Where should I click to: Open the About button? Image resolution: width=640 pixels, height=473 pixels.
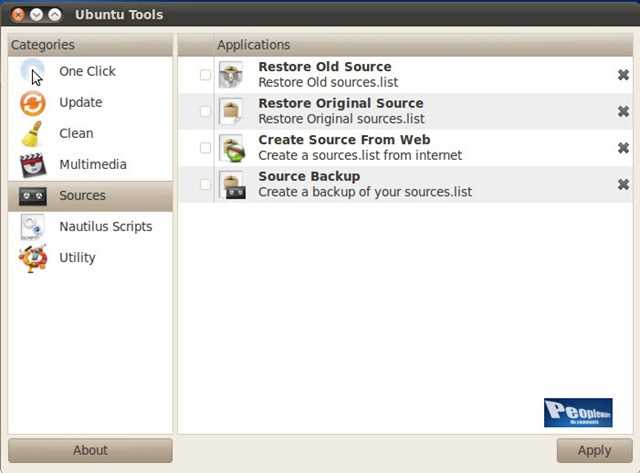pyautogui.click(x=90, y=451)
